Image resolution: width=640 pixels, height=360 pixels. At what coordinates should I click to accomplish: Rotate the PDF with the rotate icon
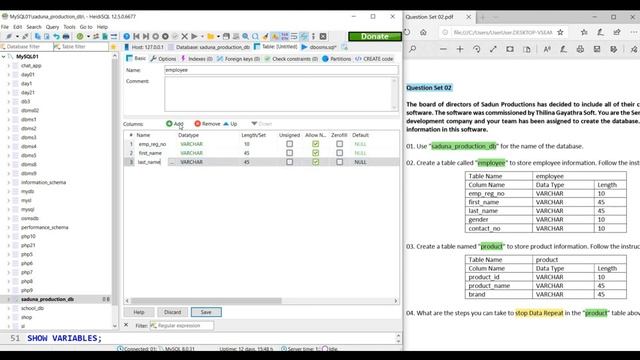[x=476, y=49]
